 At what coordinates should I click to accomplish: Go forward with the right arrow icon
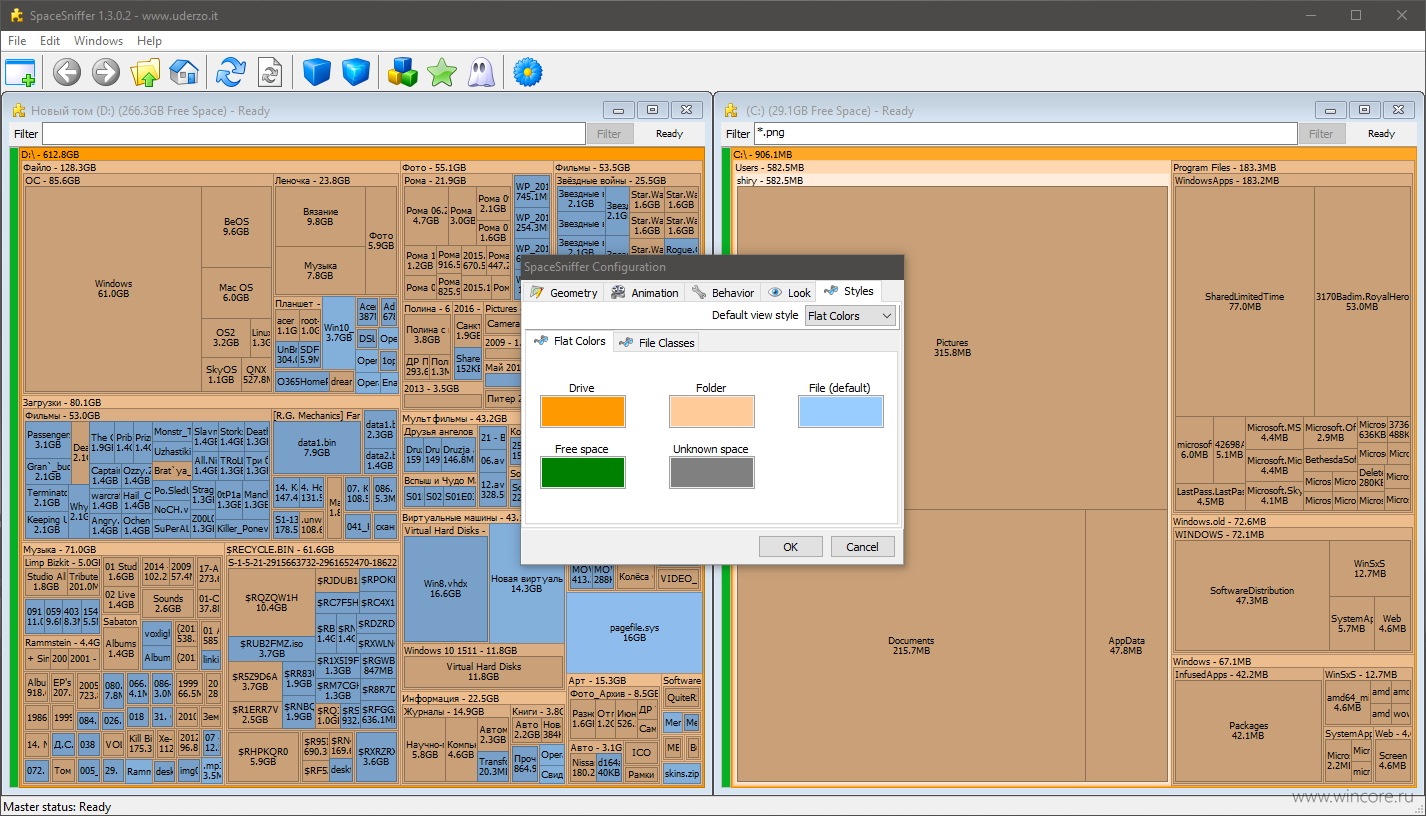(106, 72)
